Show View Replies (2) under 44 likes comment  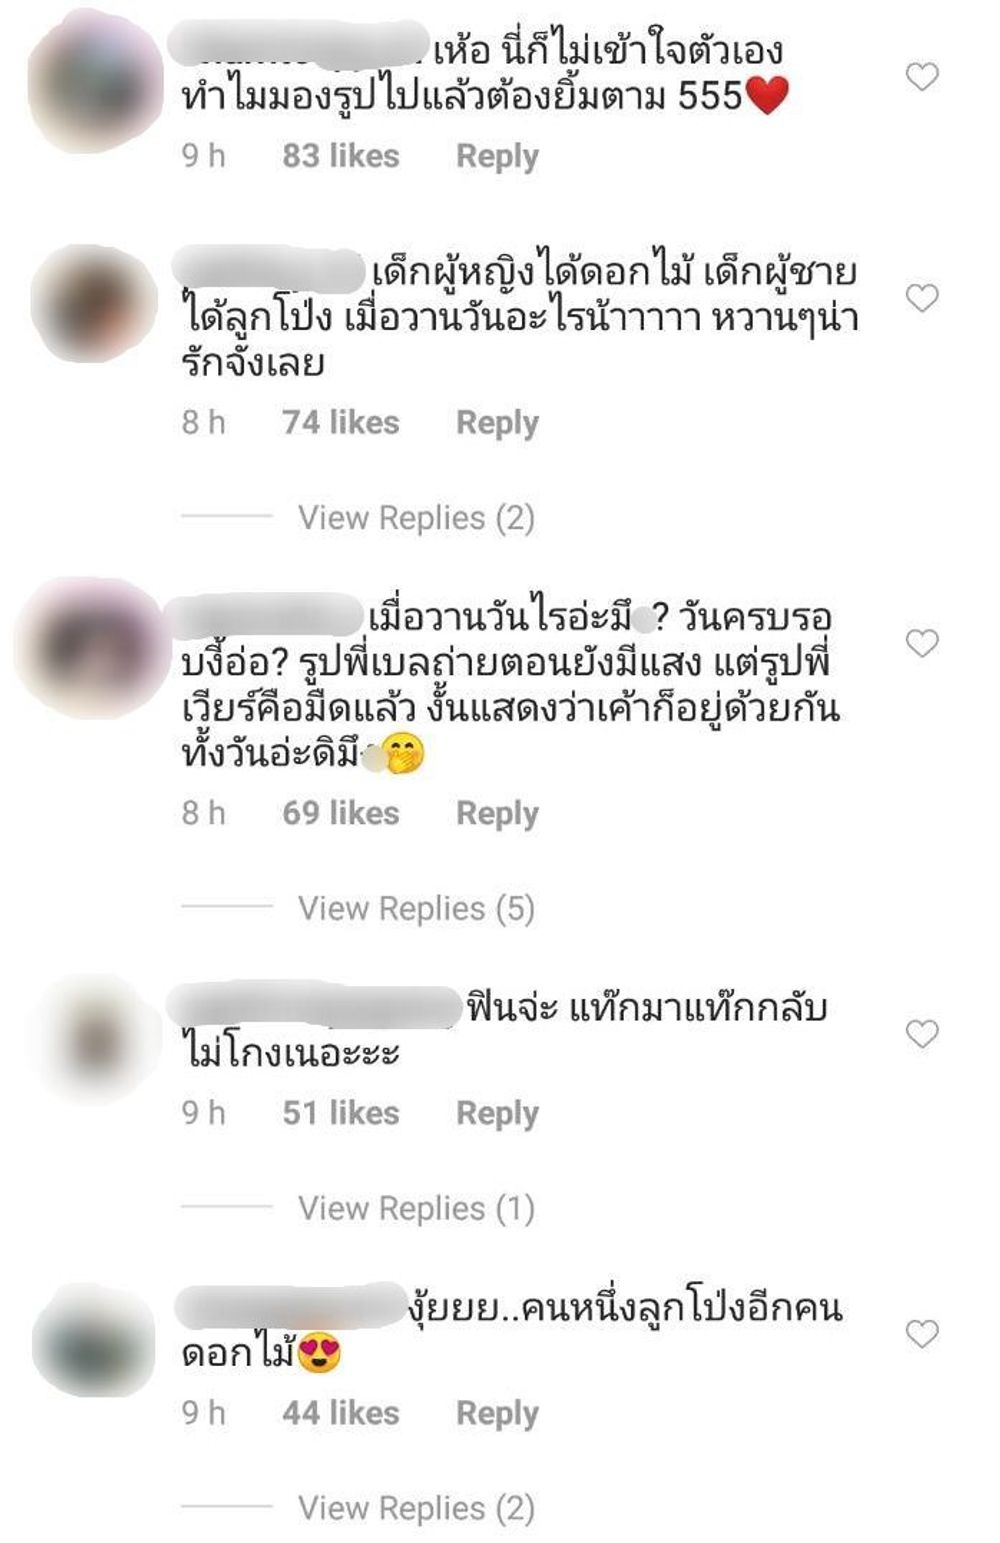[416, 1508]
